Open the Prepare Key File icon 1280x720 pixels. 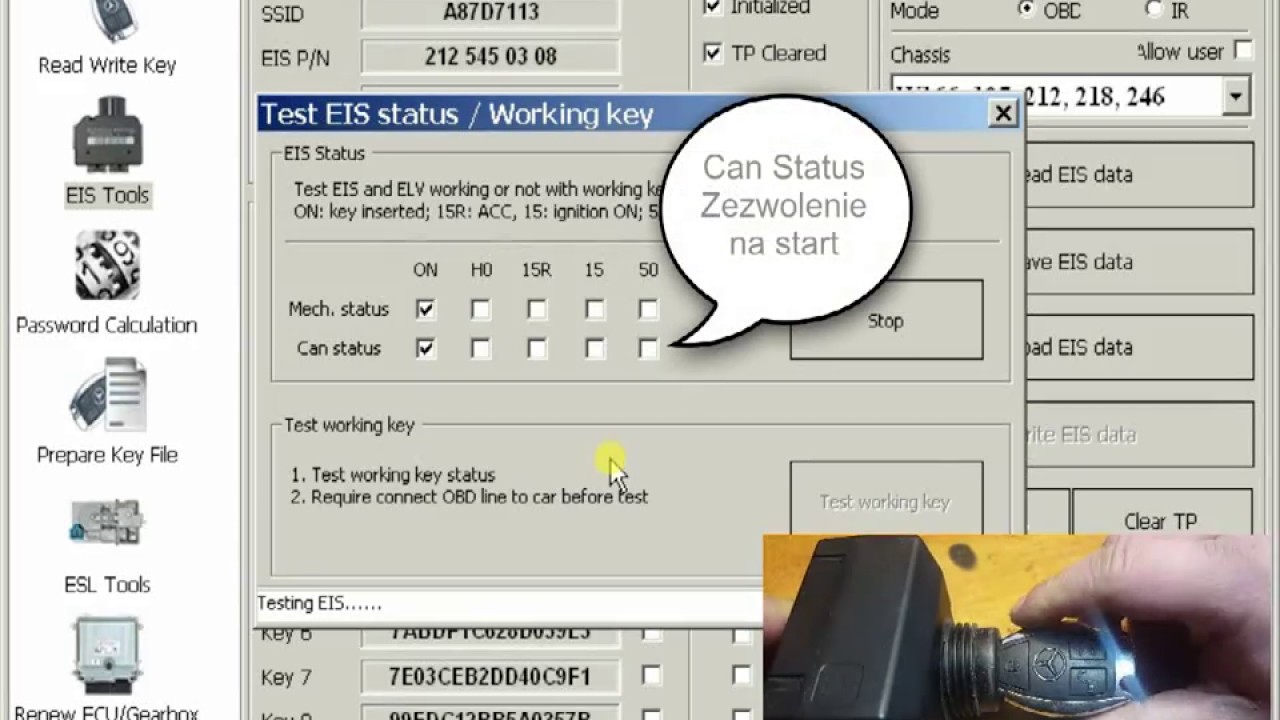click(x=107, y=395)
